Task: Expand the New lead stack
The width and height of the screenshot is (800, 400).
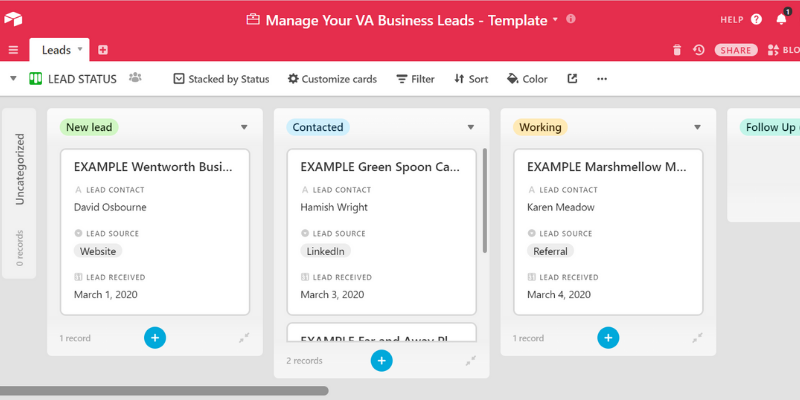Action: coord(244,338)
